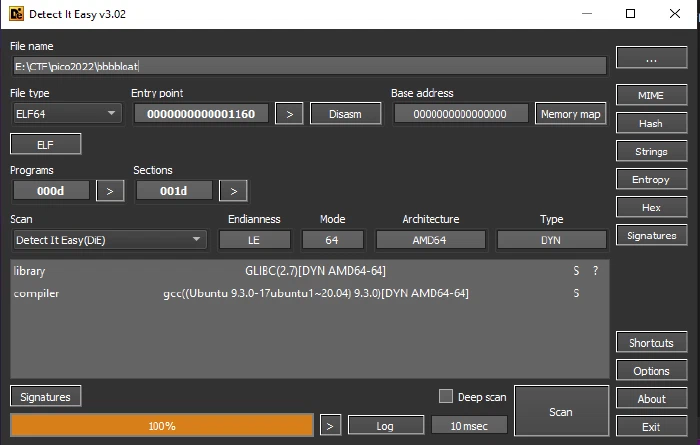Open the Memory map
700x445 pixels.
pos(571,114)
